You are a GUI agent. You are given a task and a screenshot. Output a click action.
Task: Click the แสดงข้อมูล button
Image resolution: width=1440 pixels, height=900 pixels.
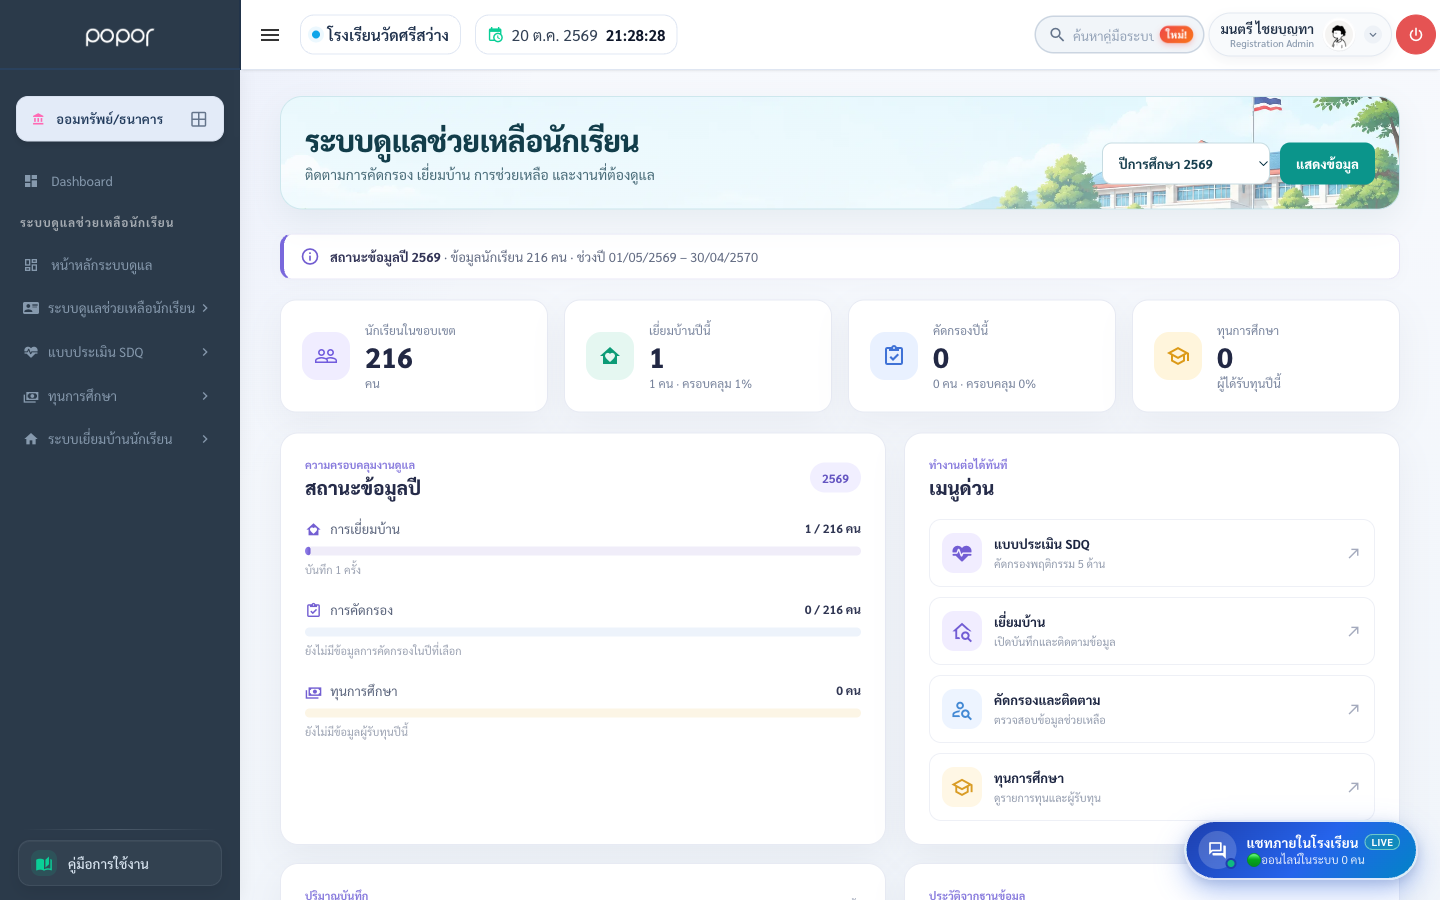(1327, 164)
